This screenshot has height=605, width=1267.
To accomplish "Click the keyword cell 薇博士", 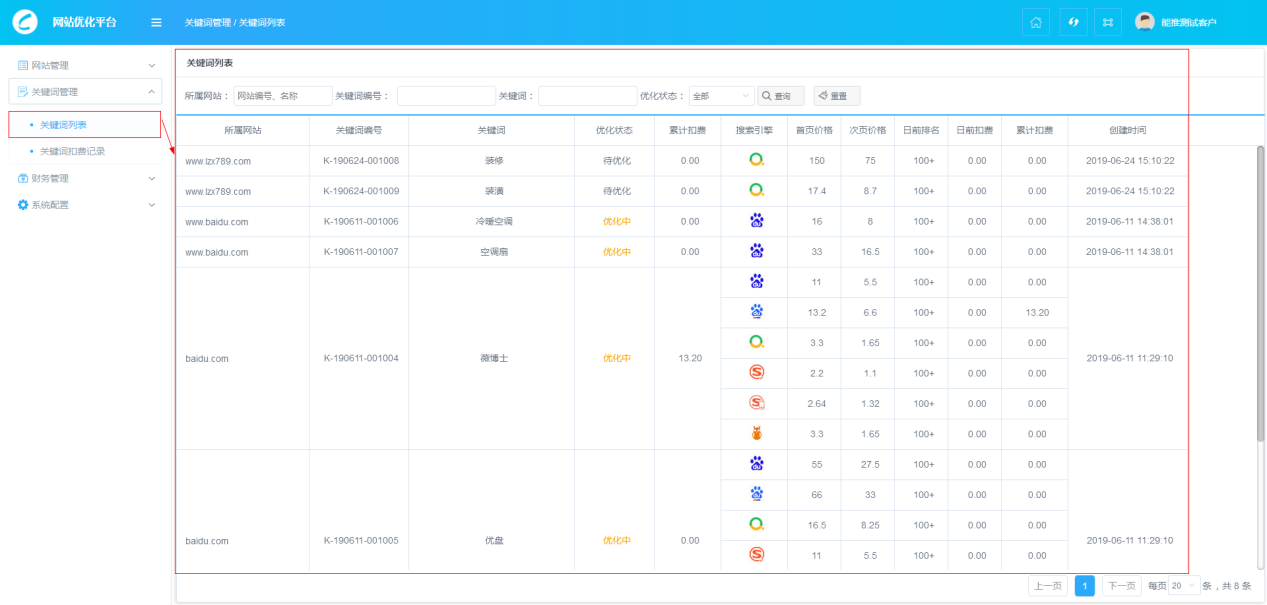I will point(494,358).
